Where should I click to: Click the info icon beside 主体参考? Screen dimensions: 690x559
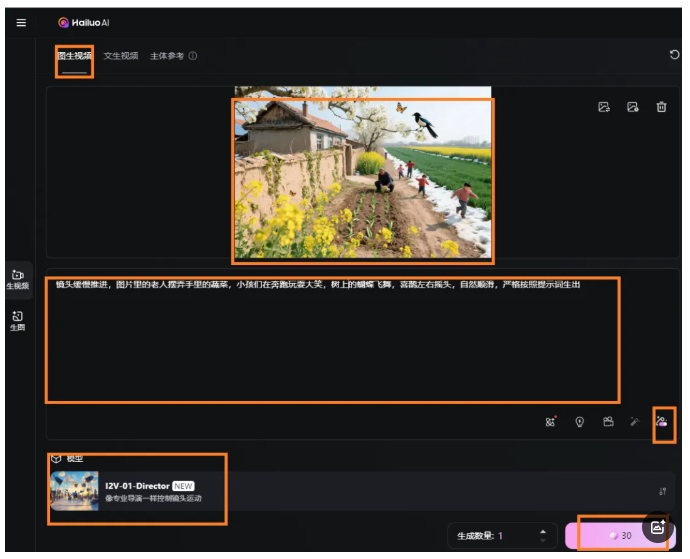pyautogui.click(x=193, y=56)
